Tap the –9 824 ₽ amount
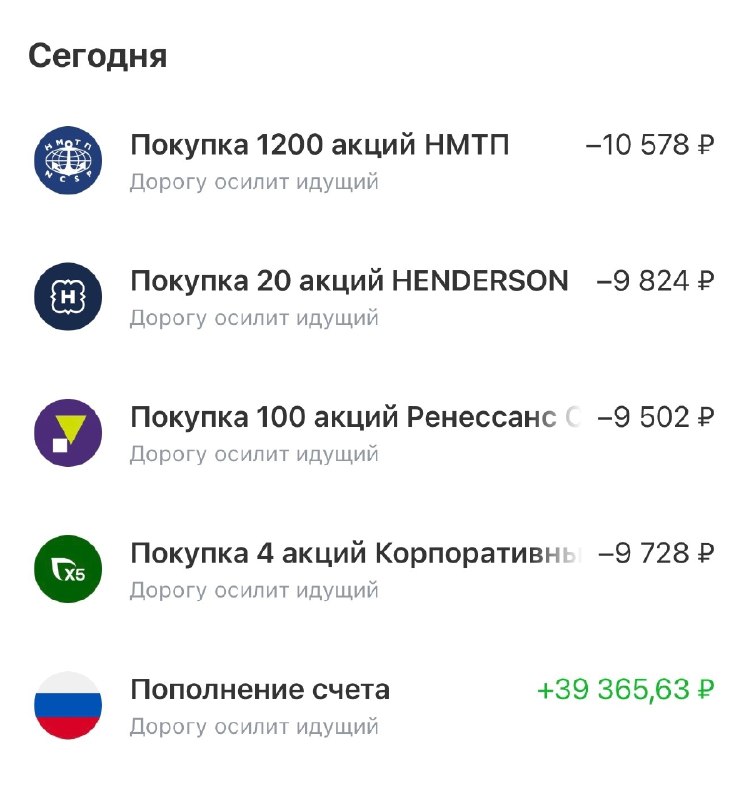Screen dimensions: 749x800 tap(655, 282)
